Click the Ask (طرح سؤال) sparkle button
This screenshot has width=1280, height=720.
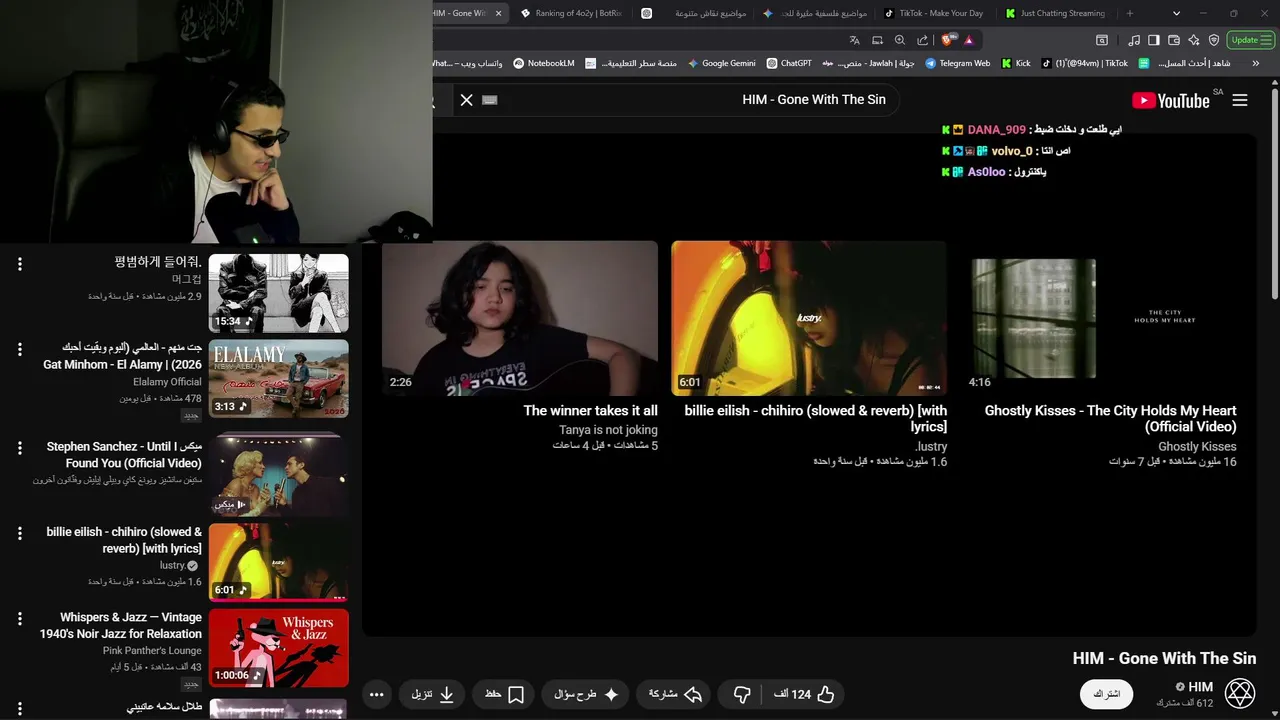coord(586,694)
